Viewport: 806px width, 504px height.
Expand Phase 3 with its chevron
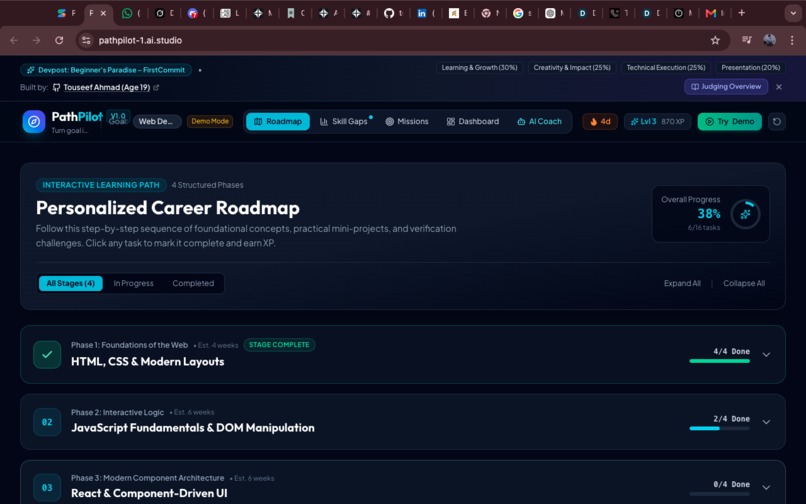coord(766,487)
